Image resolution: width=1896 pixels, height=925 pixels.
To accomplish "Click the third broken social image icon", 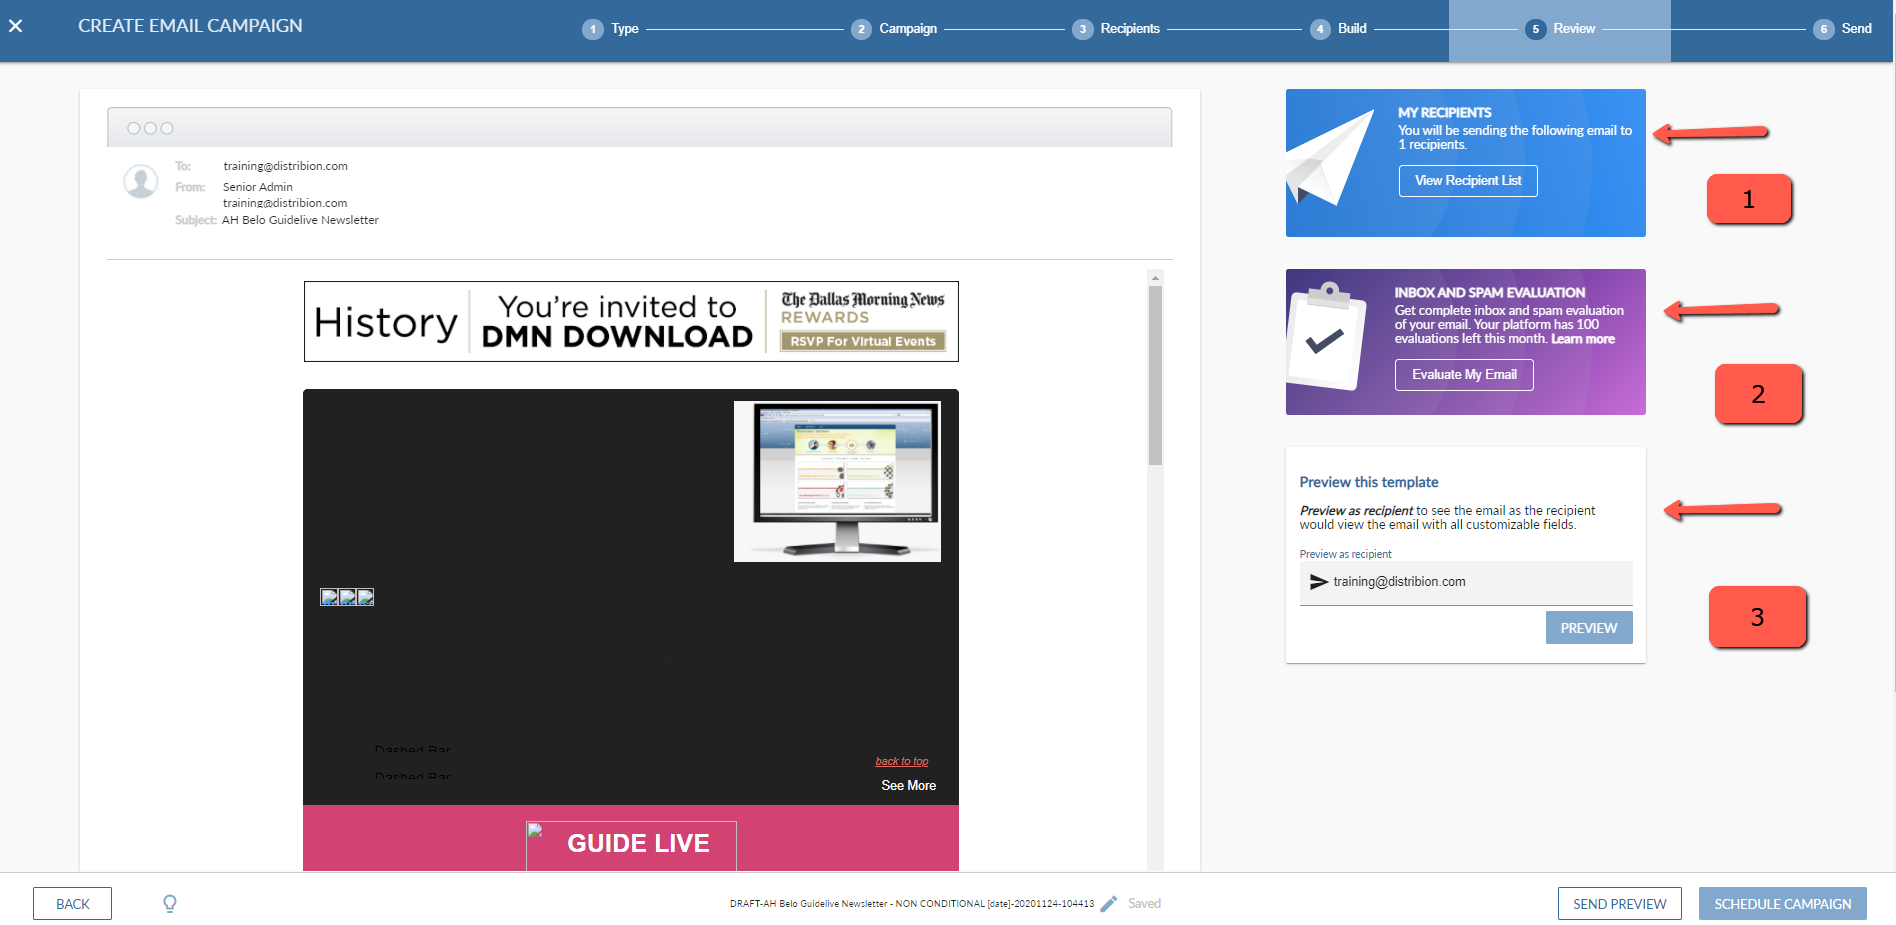I will click(365, 597).
